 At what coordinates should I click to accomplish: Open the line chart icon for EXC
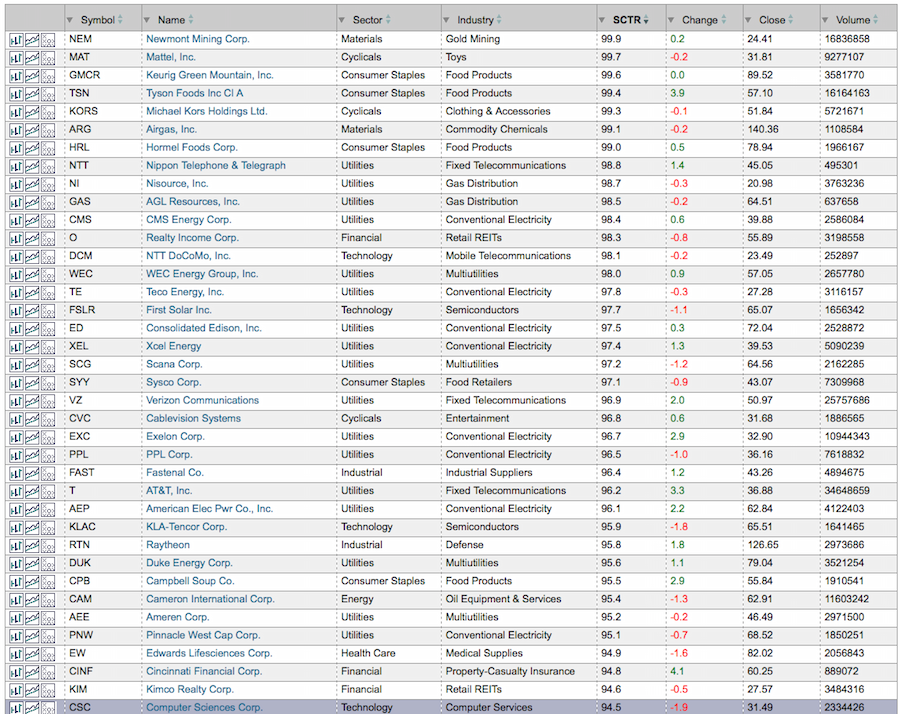tap(32, 437)
